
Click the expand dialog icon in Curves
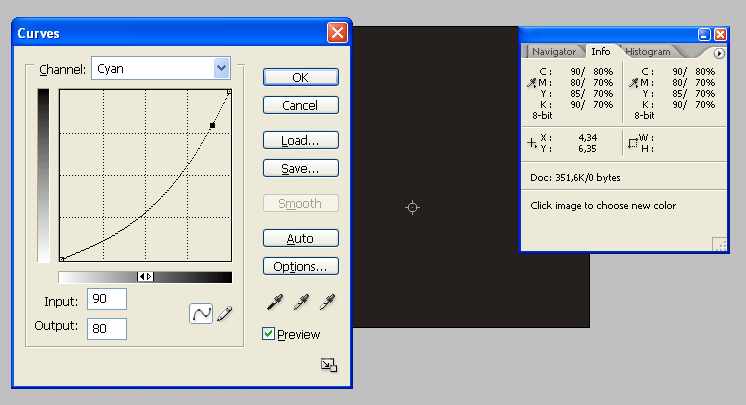329,365
